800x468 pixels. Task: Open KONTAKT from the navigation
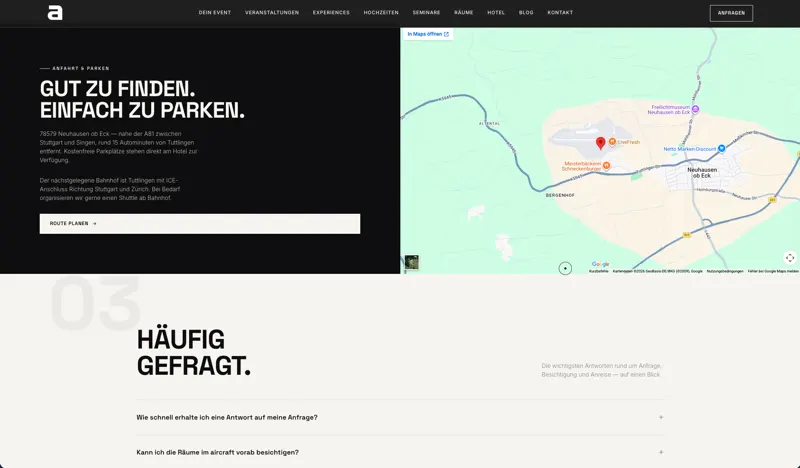560,13
